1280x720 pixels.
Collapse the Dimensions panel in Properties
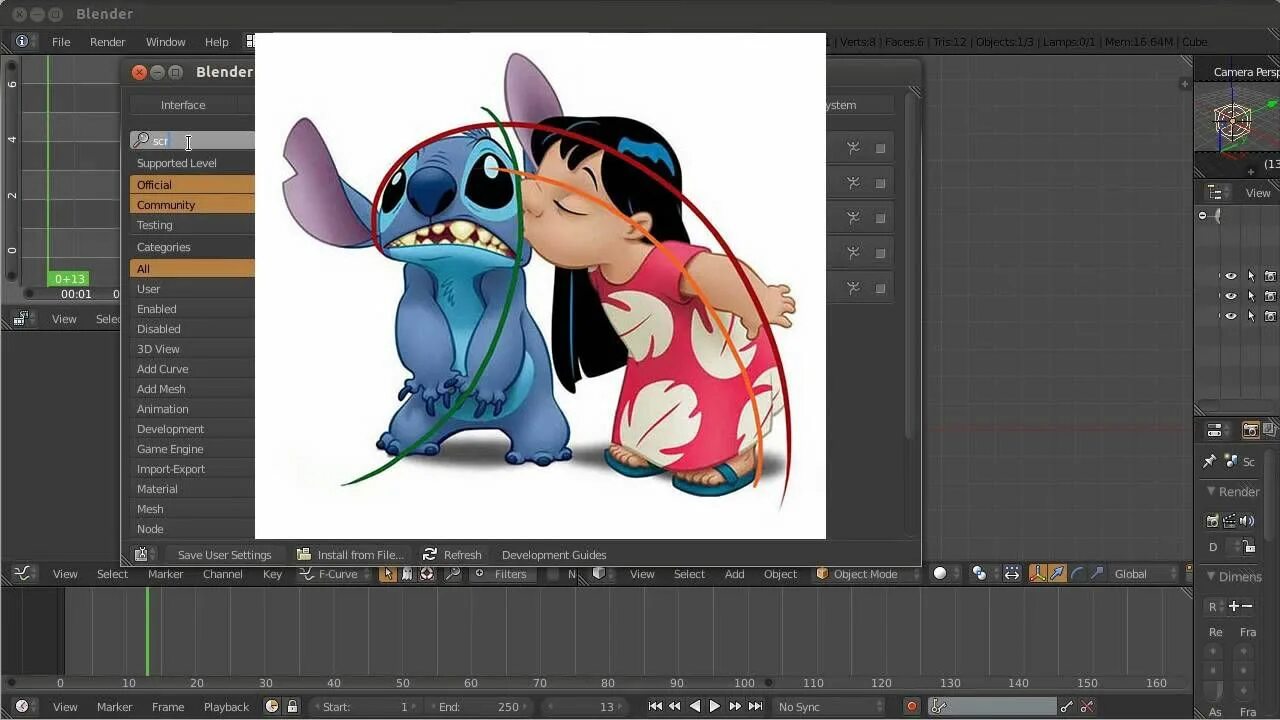(x=1211, y=576)
